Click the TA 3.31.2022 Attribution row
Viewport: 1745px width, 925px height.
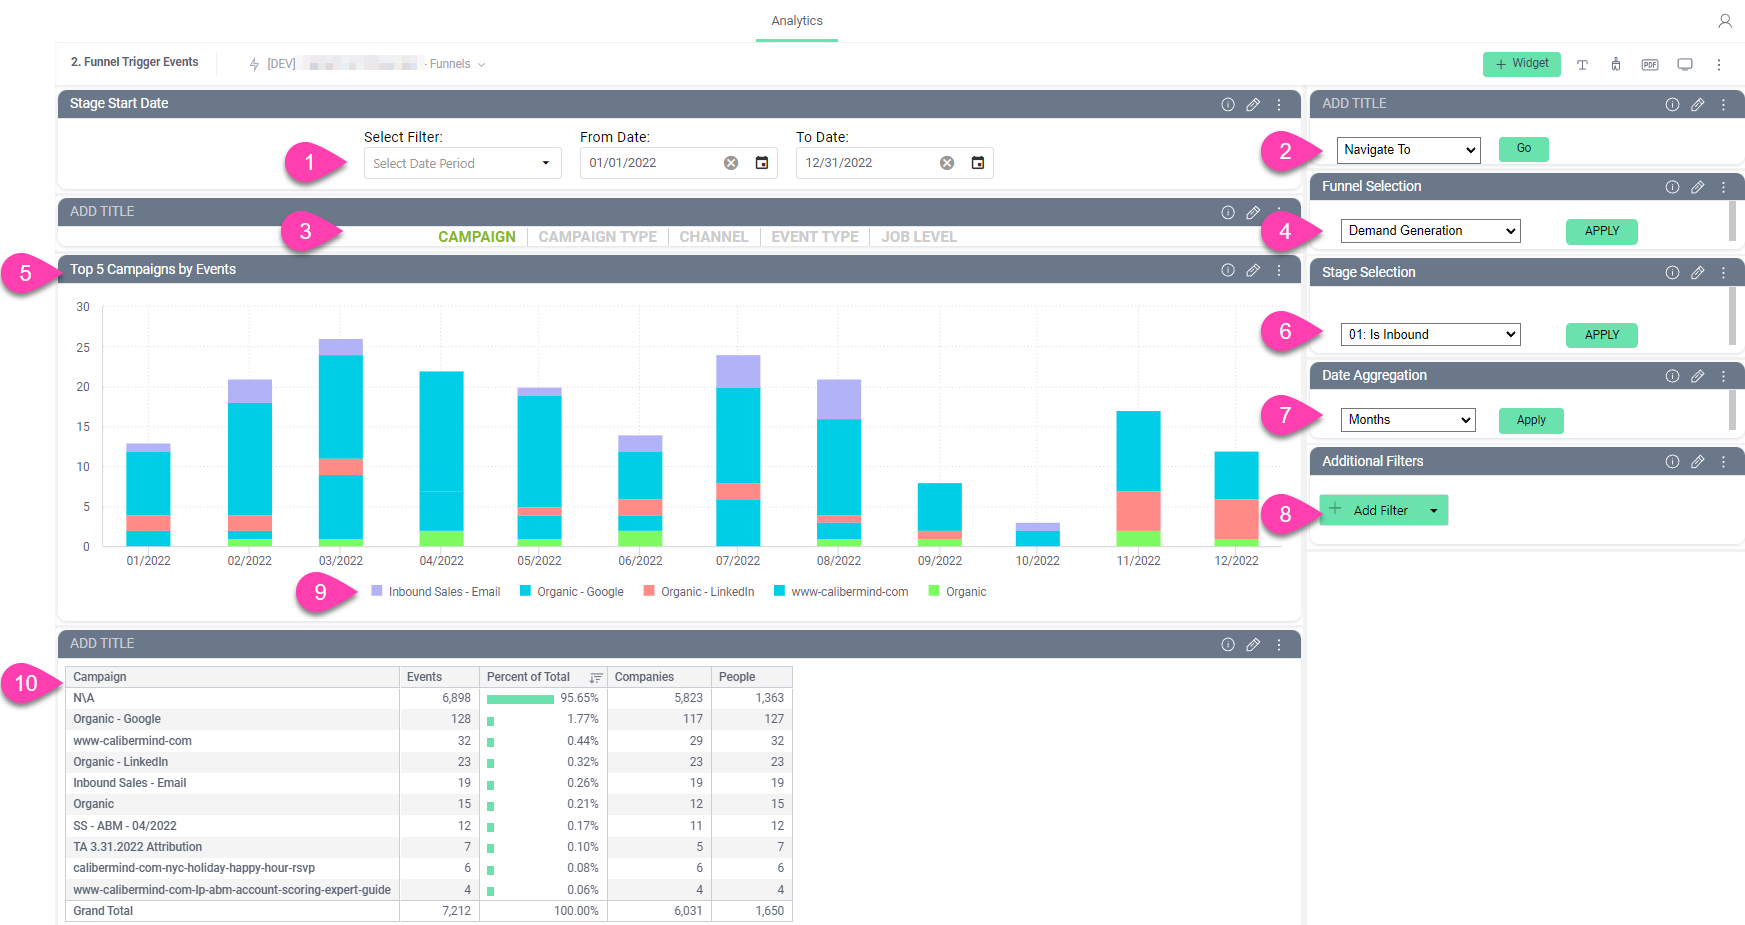(x=429, y=847)
